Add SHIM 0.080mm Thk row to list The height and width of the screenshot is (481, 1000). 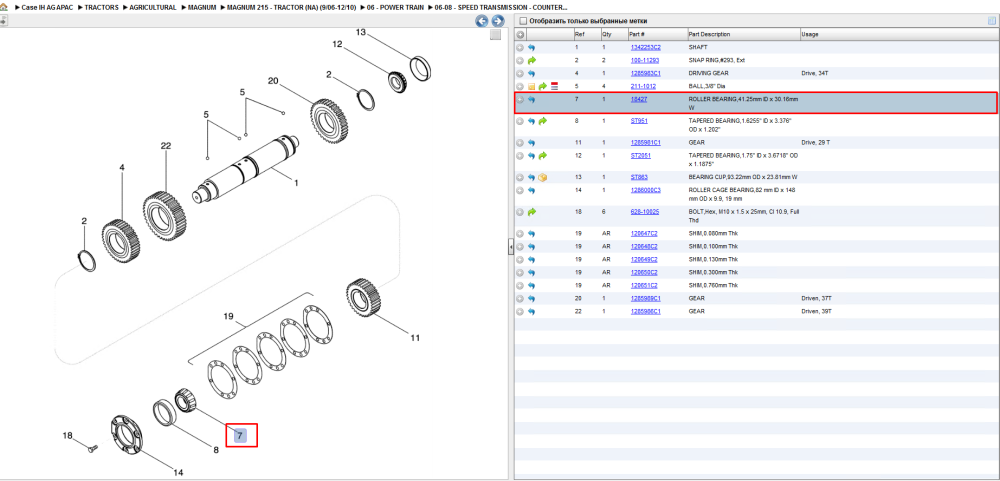520,233
